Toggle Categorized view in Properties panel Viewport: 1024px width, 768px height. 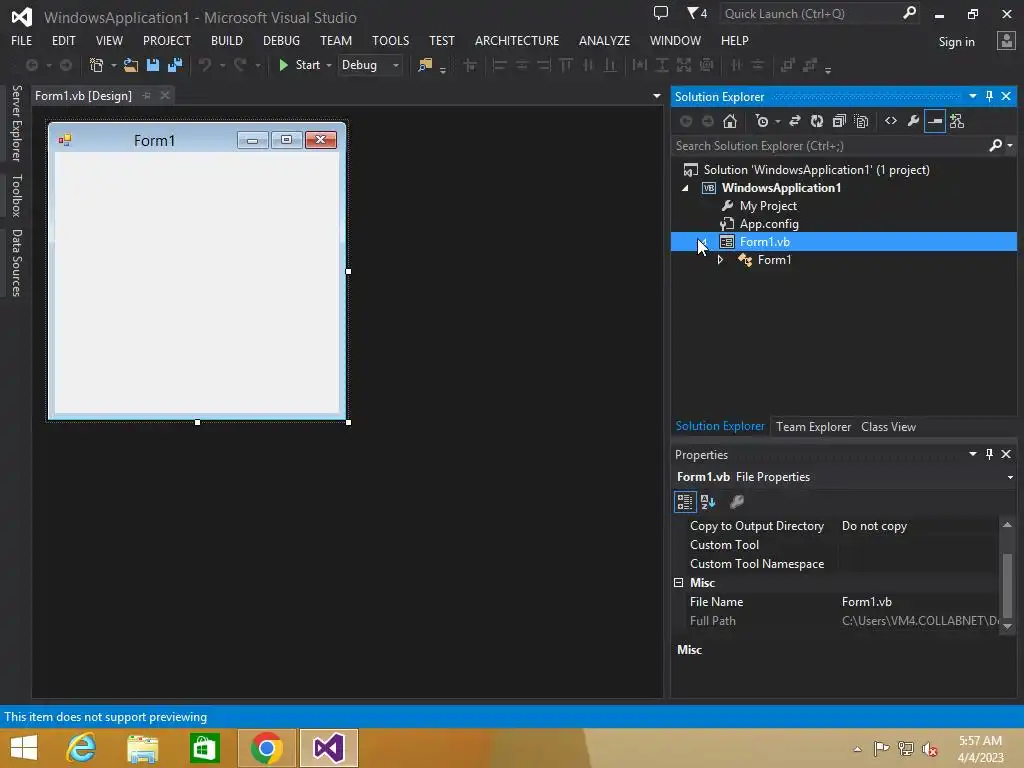pyautogui.click(x=684, y=502)
